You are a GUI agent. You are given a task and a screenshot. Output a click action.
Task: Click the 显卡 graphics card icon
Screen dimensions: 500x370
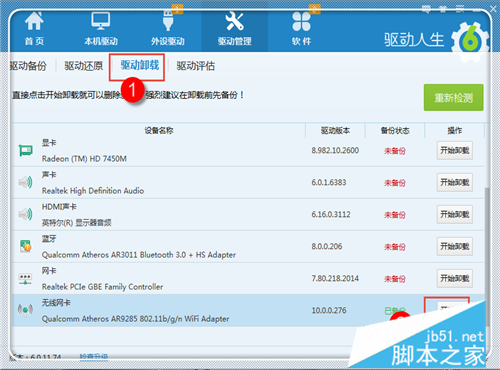click(25, 151)
